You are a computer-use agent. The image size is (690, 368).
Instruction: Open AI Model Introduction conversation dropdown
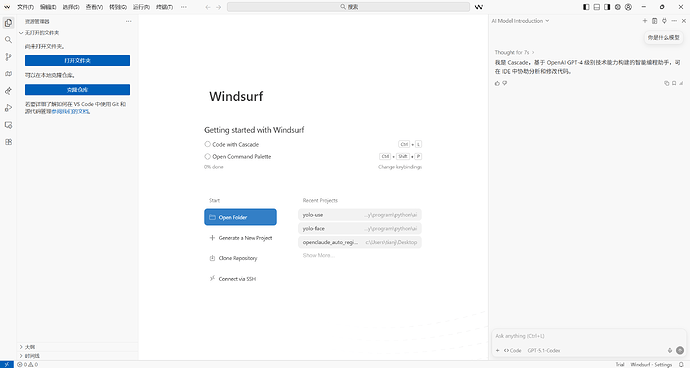[x=521, y=21]
